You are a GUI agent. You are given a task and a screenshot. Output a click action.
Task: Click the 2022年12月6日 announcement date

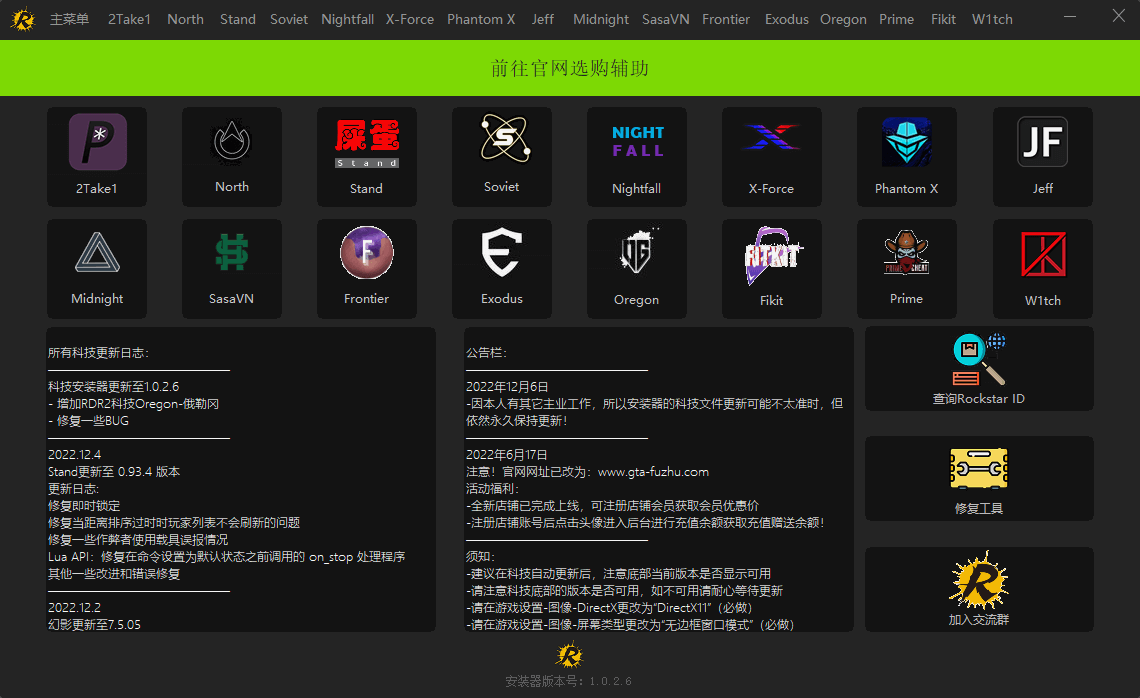(507, 387)
